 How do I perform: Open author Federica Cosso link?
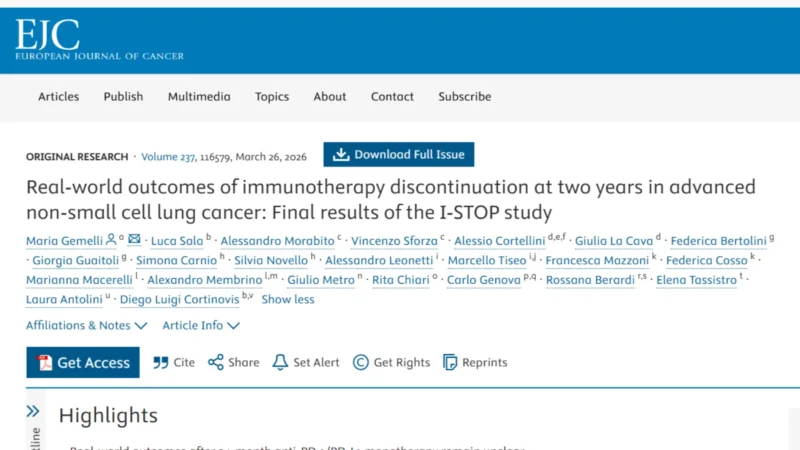tap(707, 260)
